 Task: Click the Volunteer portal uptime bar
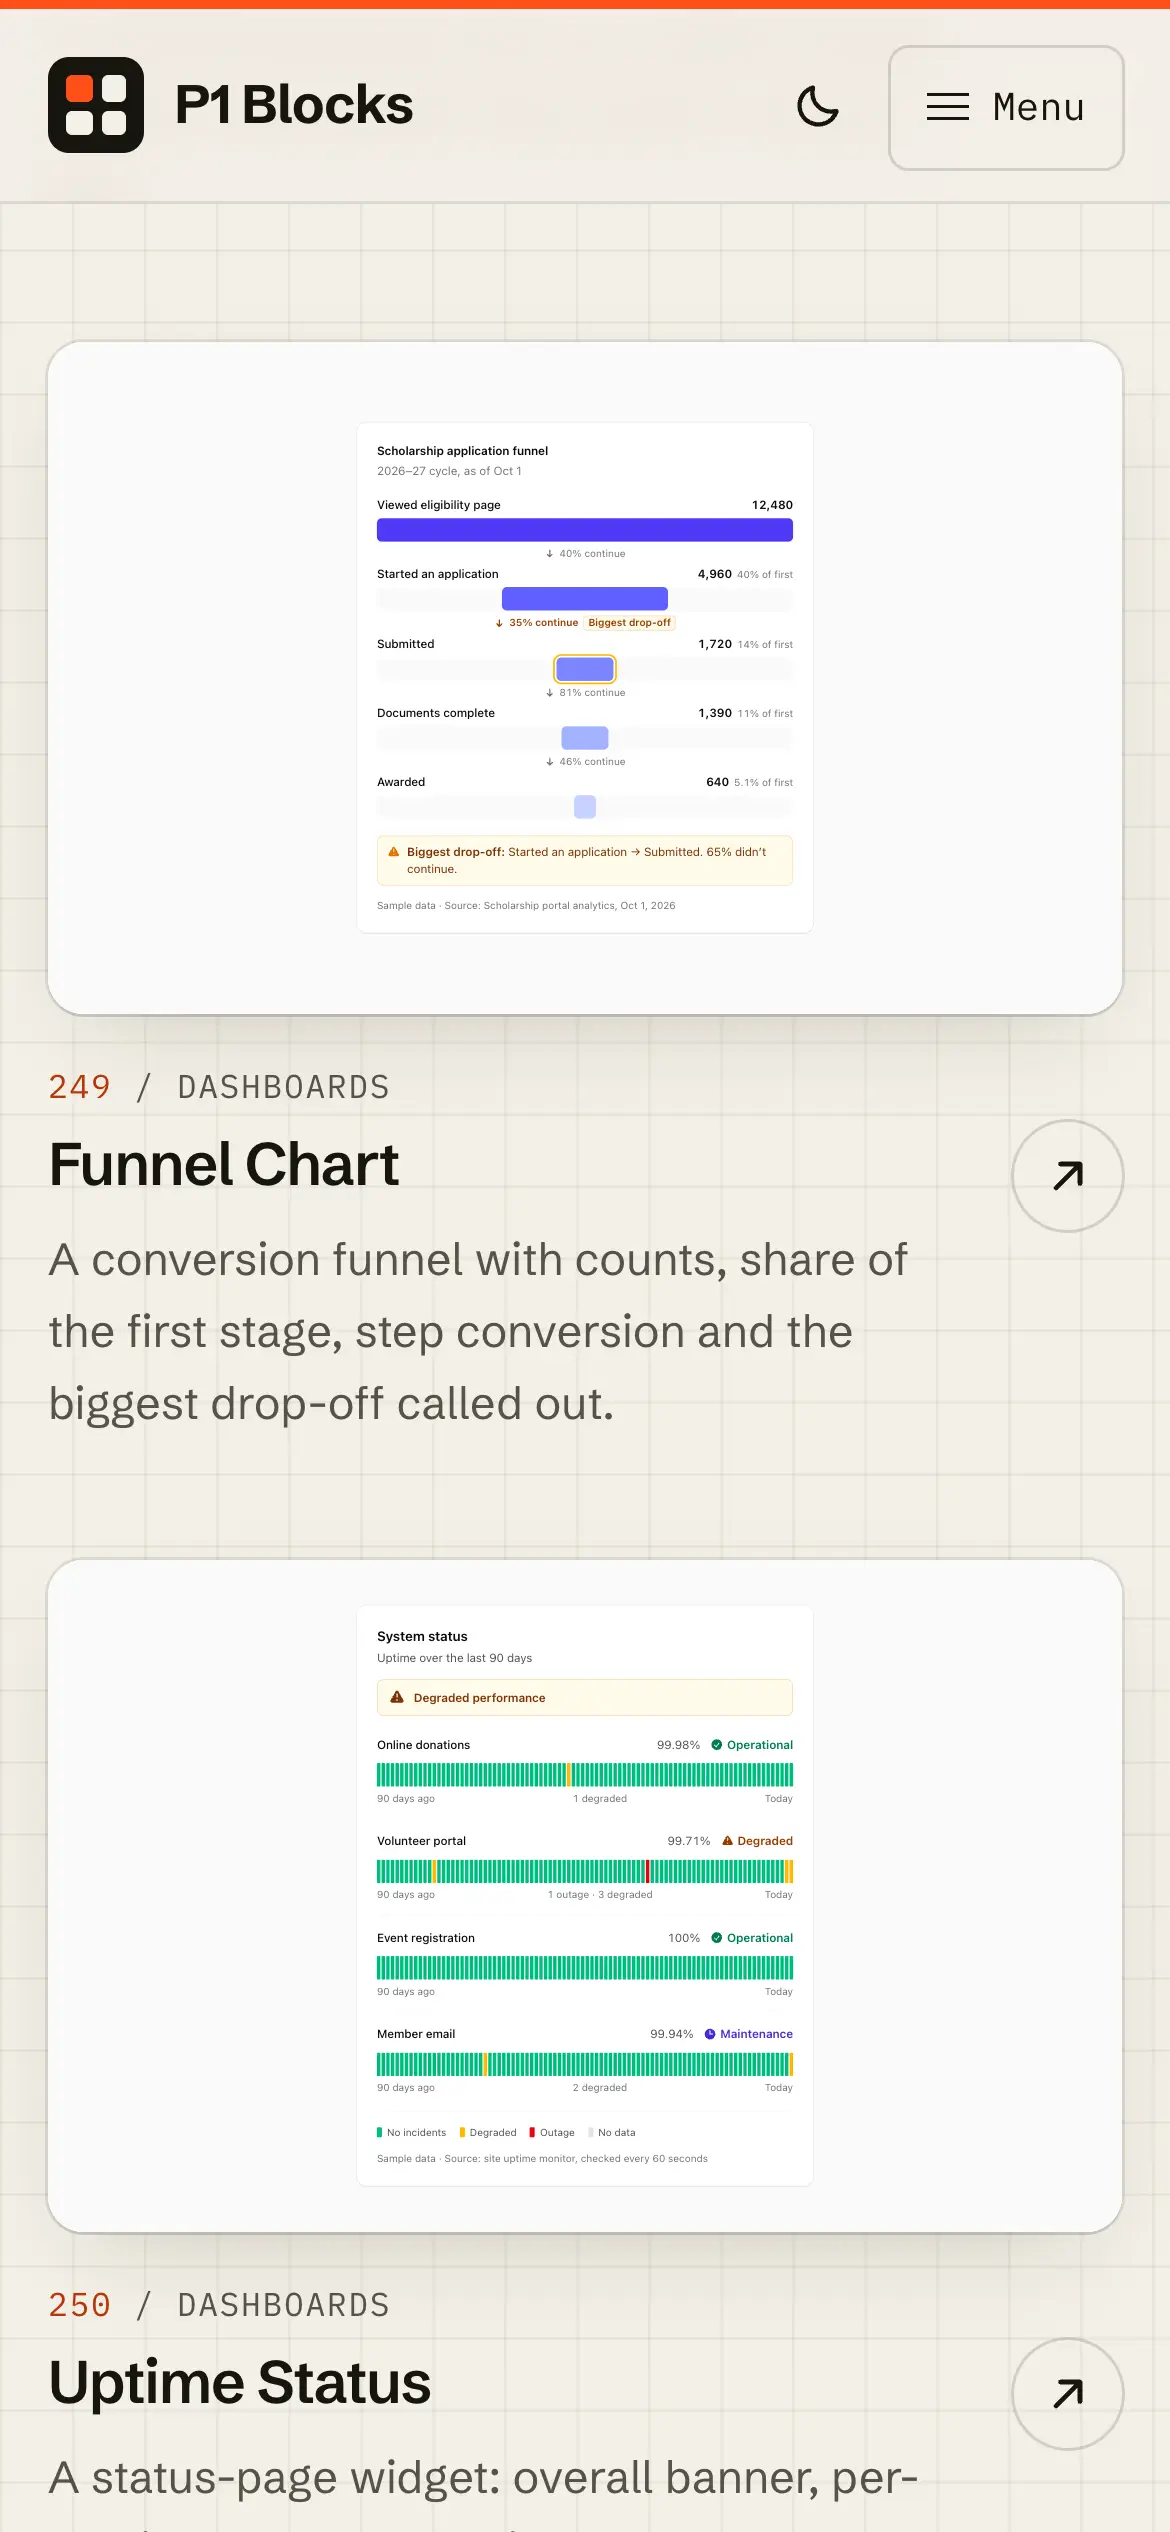coord(585,1871)
